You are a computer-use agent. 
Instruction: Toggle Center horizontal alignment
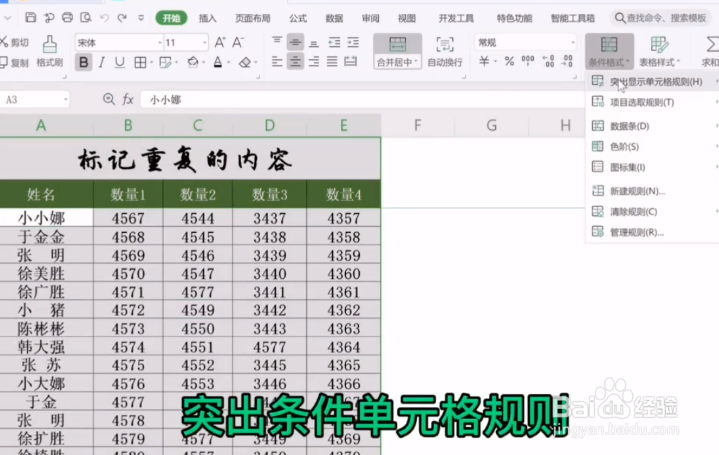295,61
